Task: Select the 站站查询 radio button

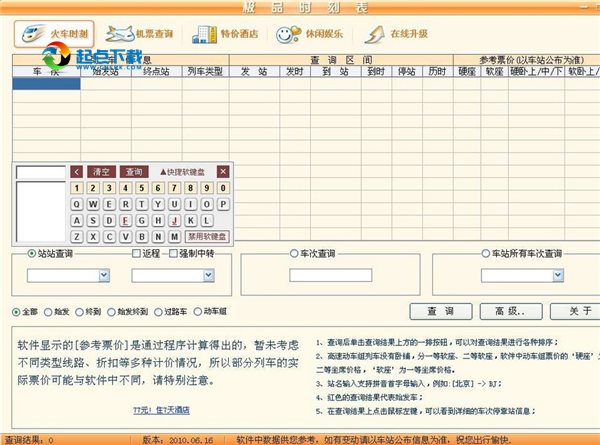Action: pyautogui.click(x=32, y=253)
